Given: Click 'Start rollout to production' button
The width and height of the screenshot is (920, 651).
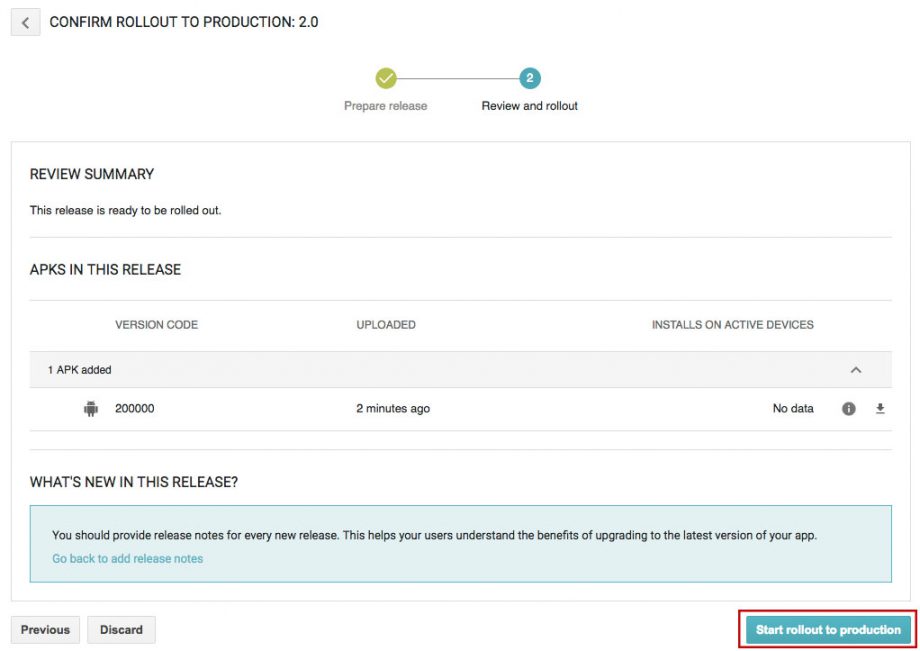Looking at the screenshot, I should coord(828,630).
